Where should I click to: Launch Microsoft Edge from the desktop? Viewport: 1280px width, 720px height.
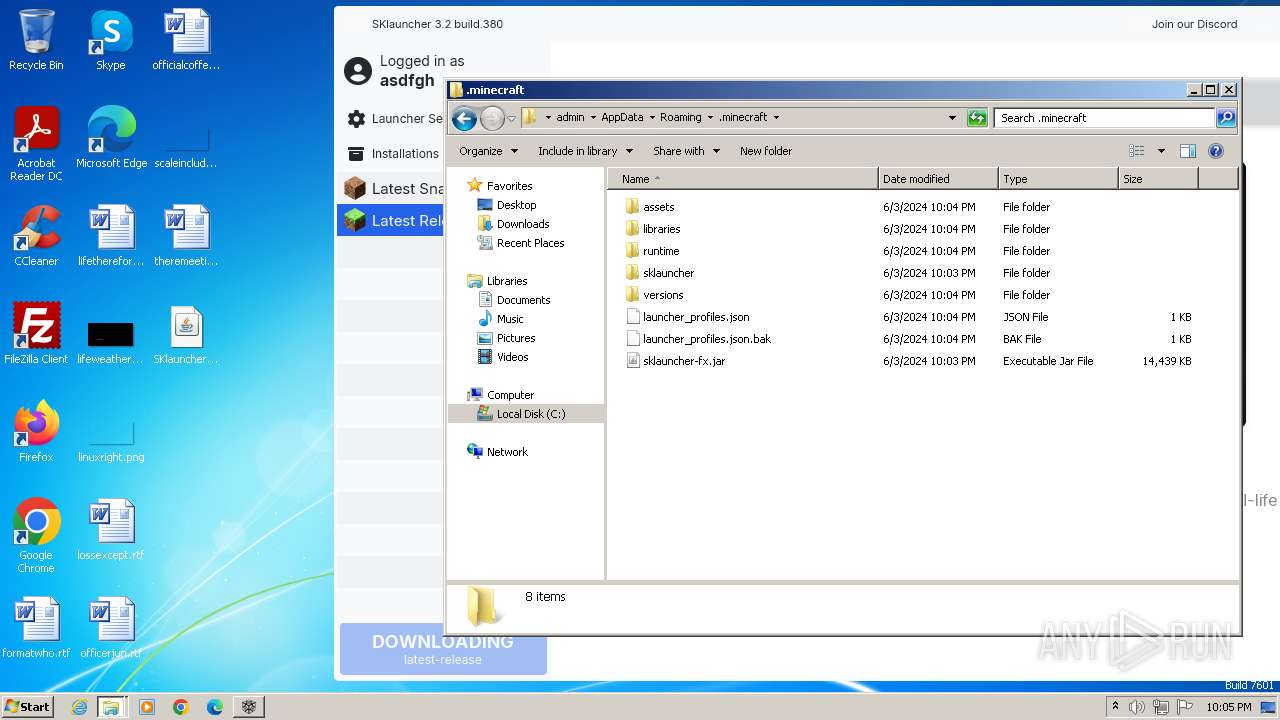click(x=111, y=138)
